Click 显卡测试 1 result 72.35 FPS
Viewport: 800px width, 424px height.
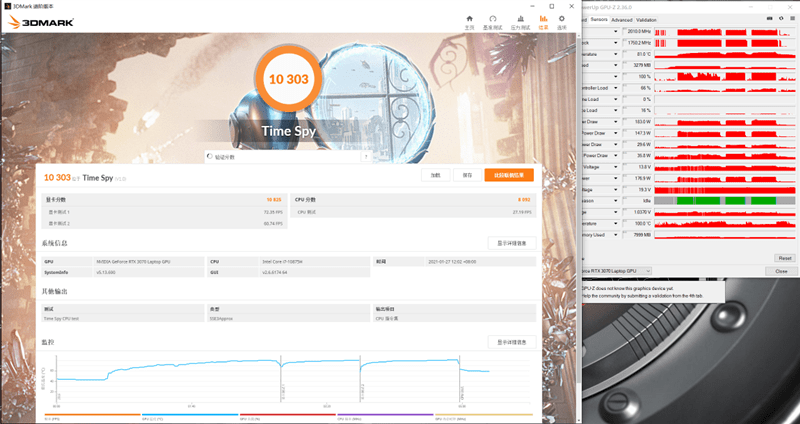pyautogui.click(x=273, y=212)
